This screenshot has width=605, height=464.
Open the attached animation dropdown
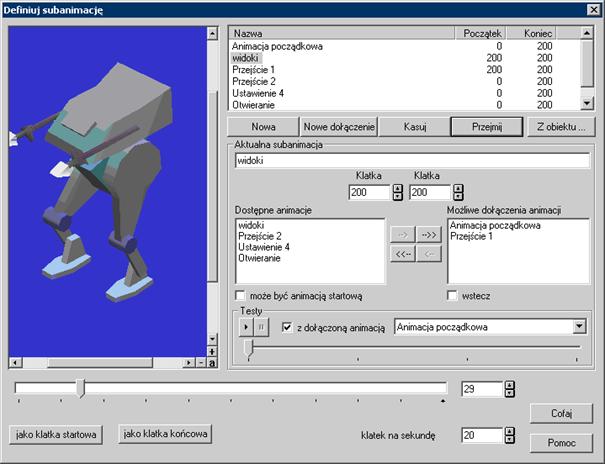point(579,327)
